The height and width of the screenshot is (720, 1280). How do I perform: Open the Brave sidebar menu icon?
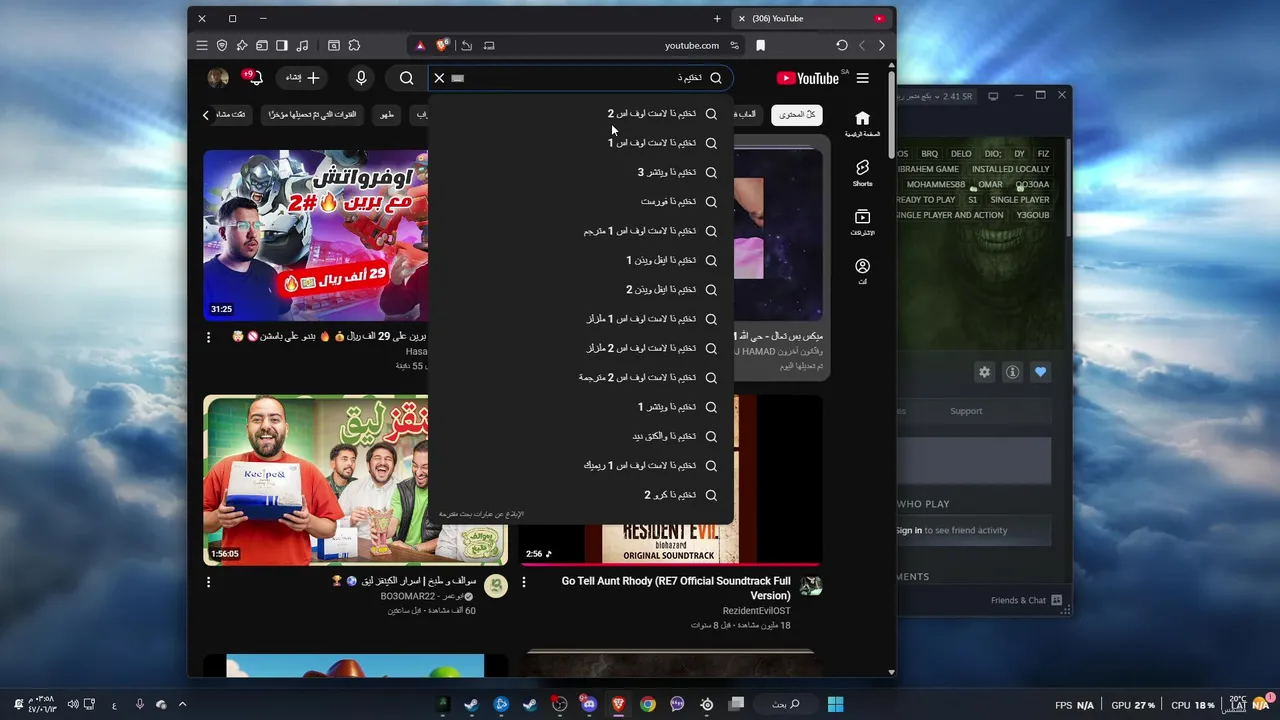(202, 46)
